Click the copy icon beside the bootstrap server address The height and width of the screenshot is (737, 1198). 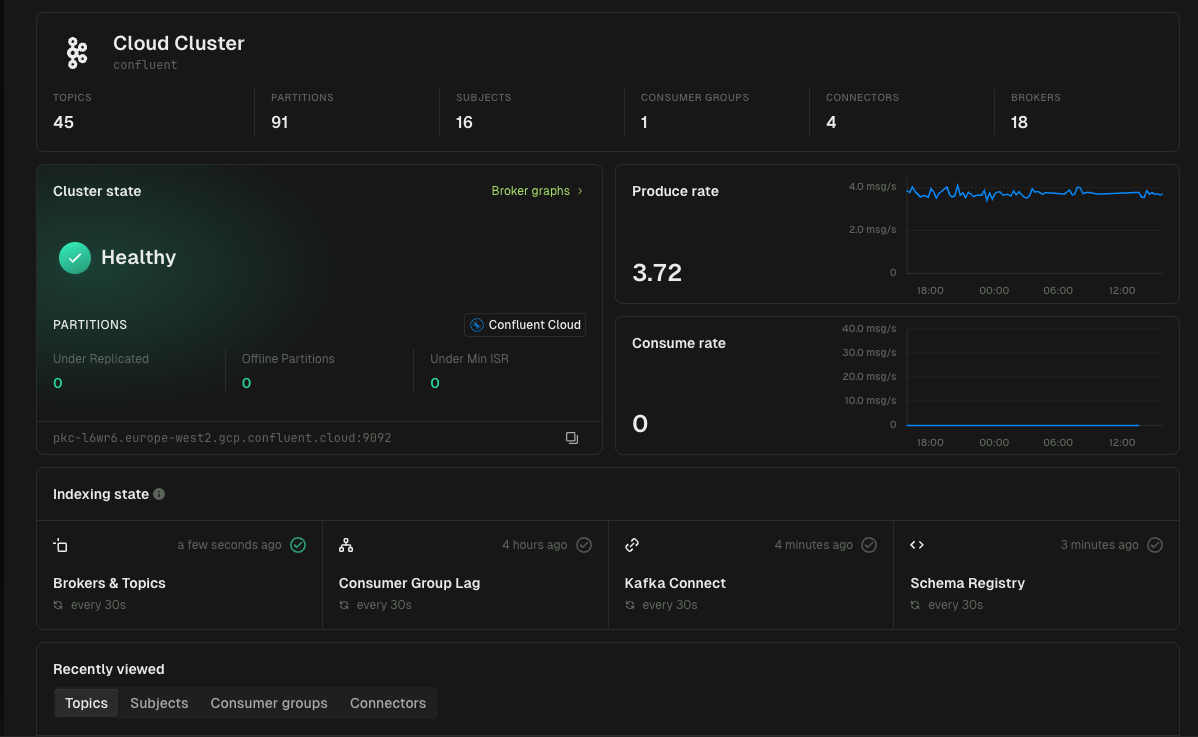point(571,437)
